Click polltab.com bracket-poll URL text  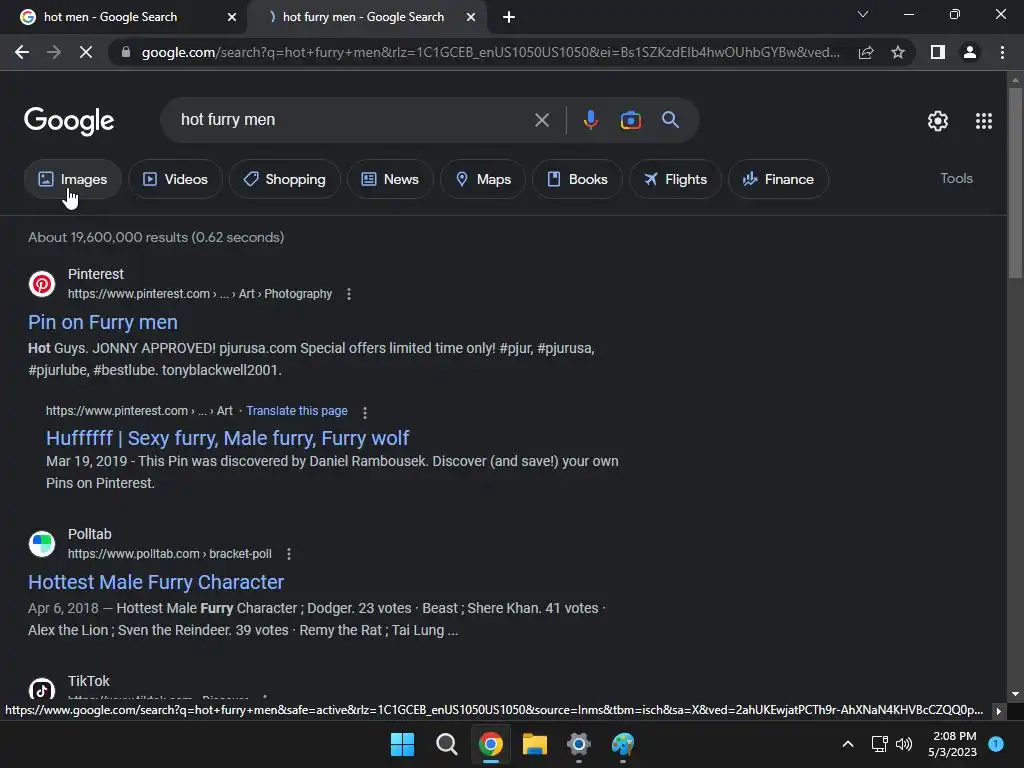[170, 554]
